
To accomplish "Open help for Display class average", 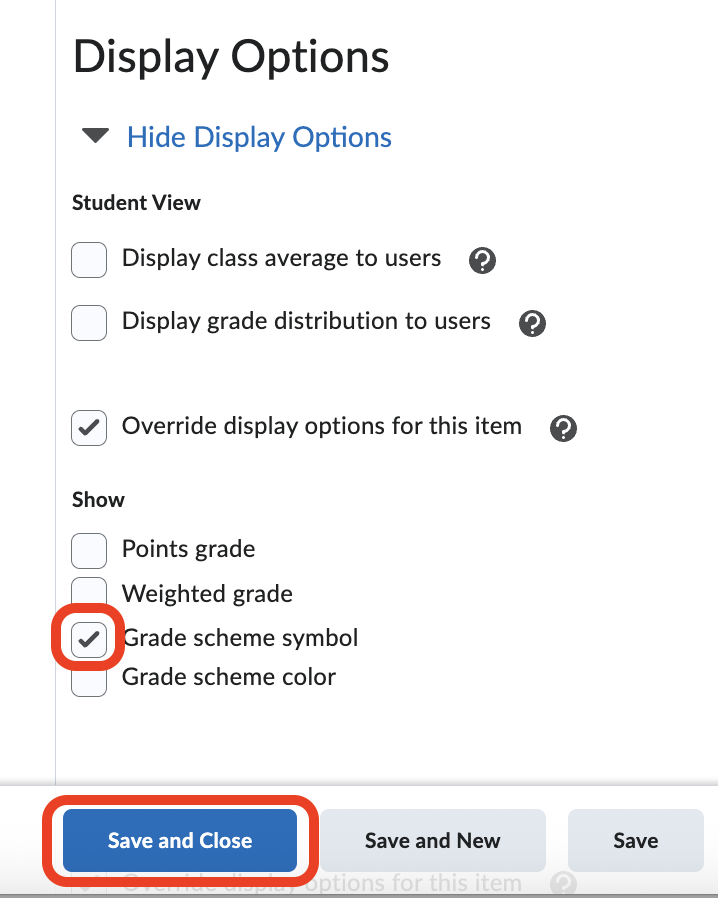I will [x=483, y=261].
